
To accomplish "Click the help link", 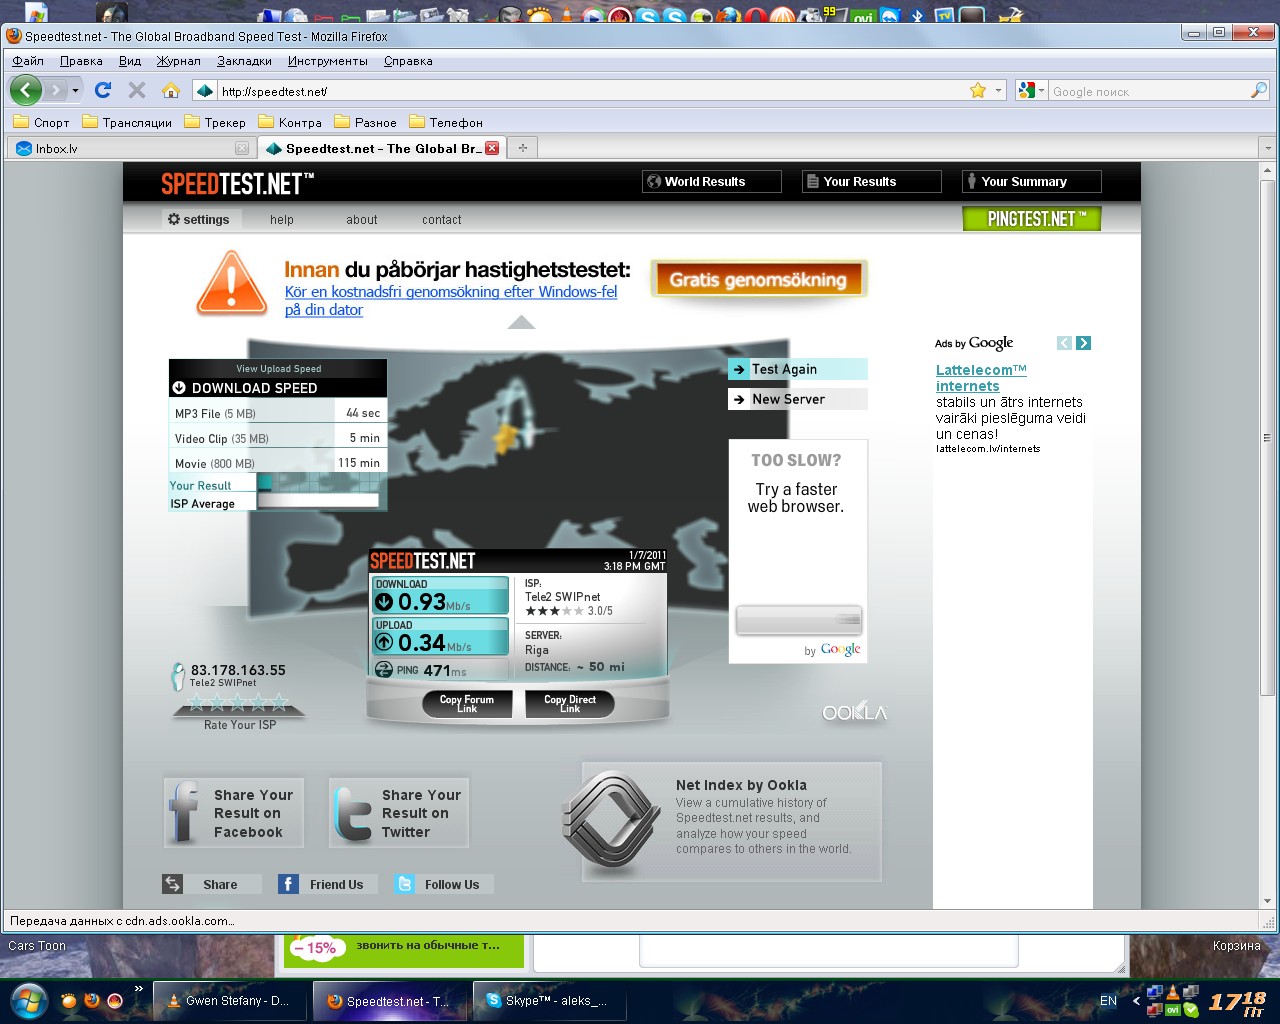I will click(x=282, y=220).
